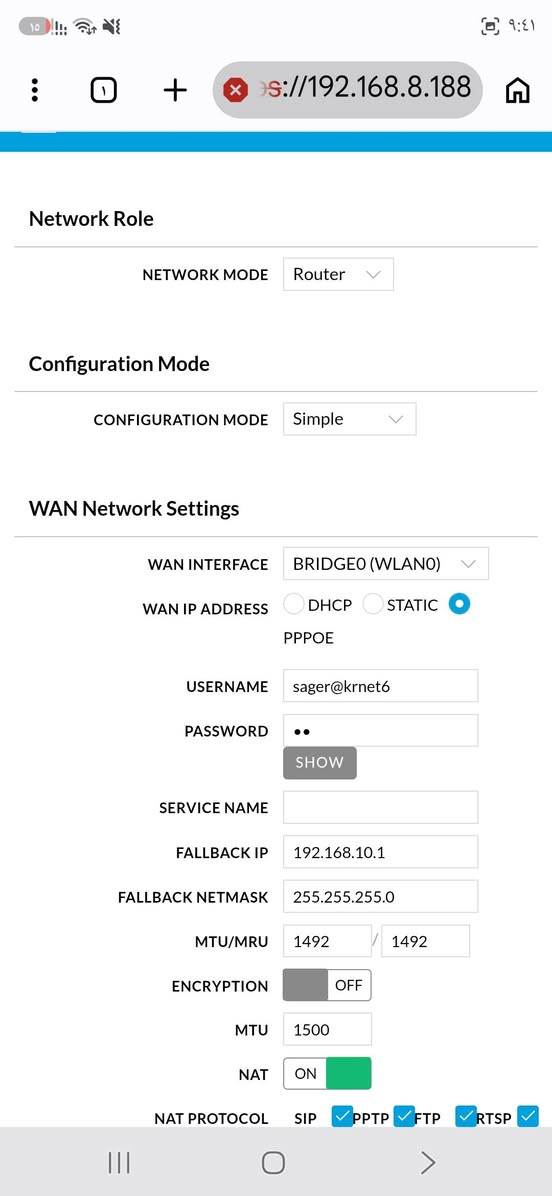This screenshot has width=552, height=1196.
Task: Toggle the Encryption switch
Action: pos(327,985)
